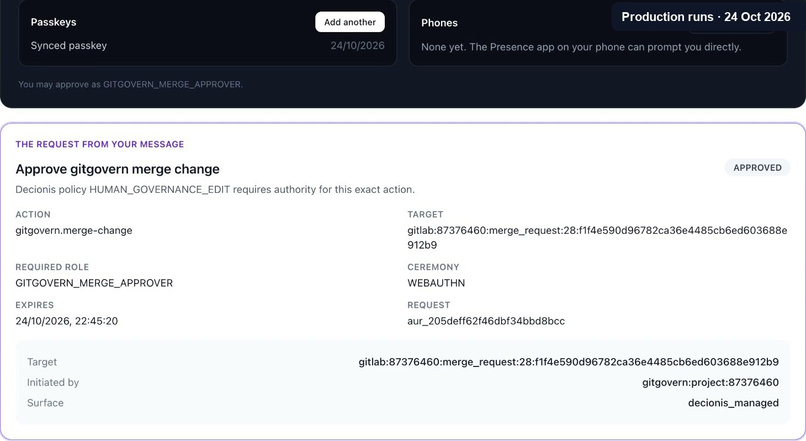This screenshot has width=806, height=441.
Task: Click gitgovern:project:87376460 initiator value
Action: coord(710,382)
